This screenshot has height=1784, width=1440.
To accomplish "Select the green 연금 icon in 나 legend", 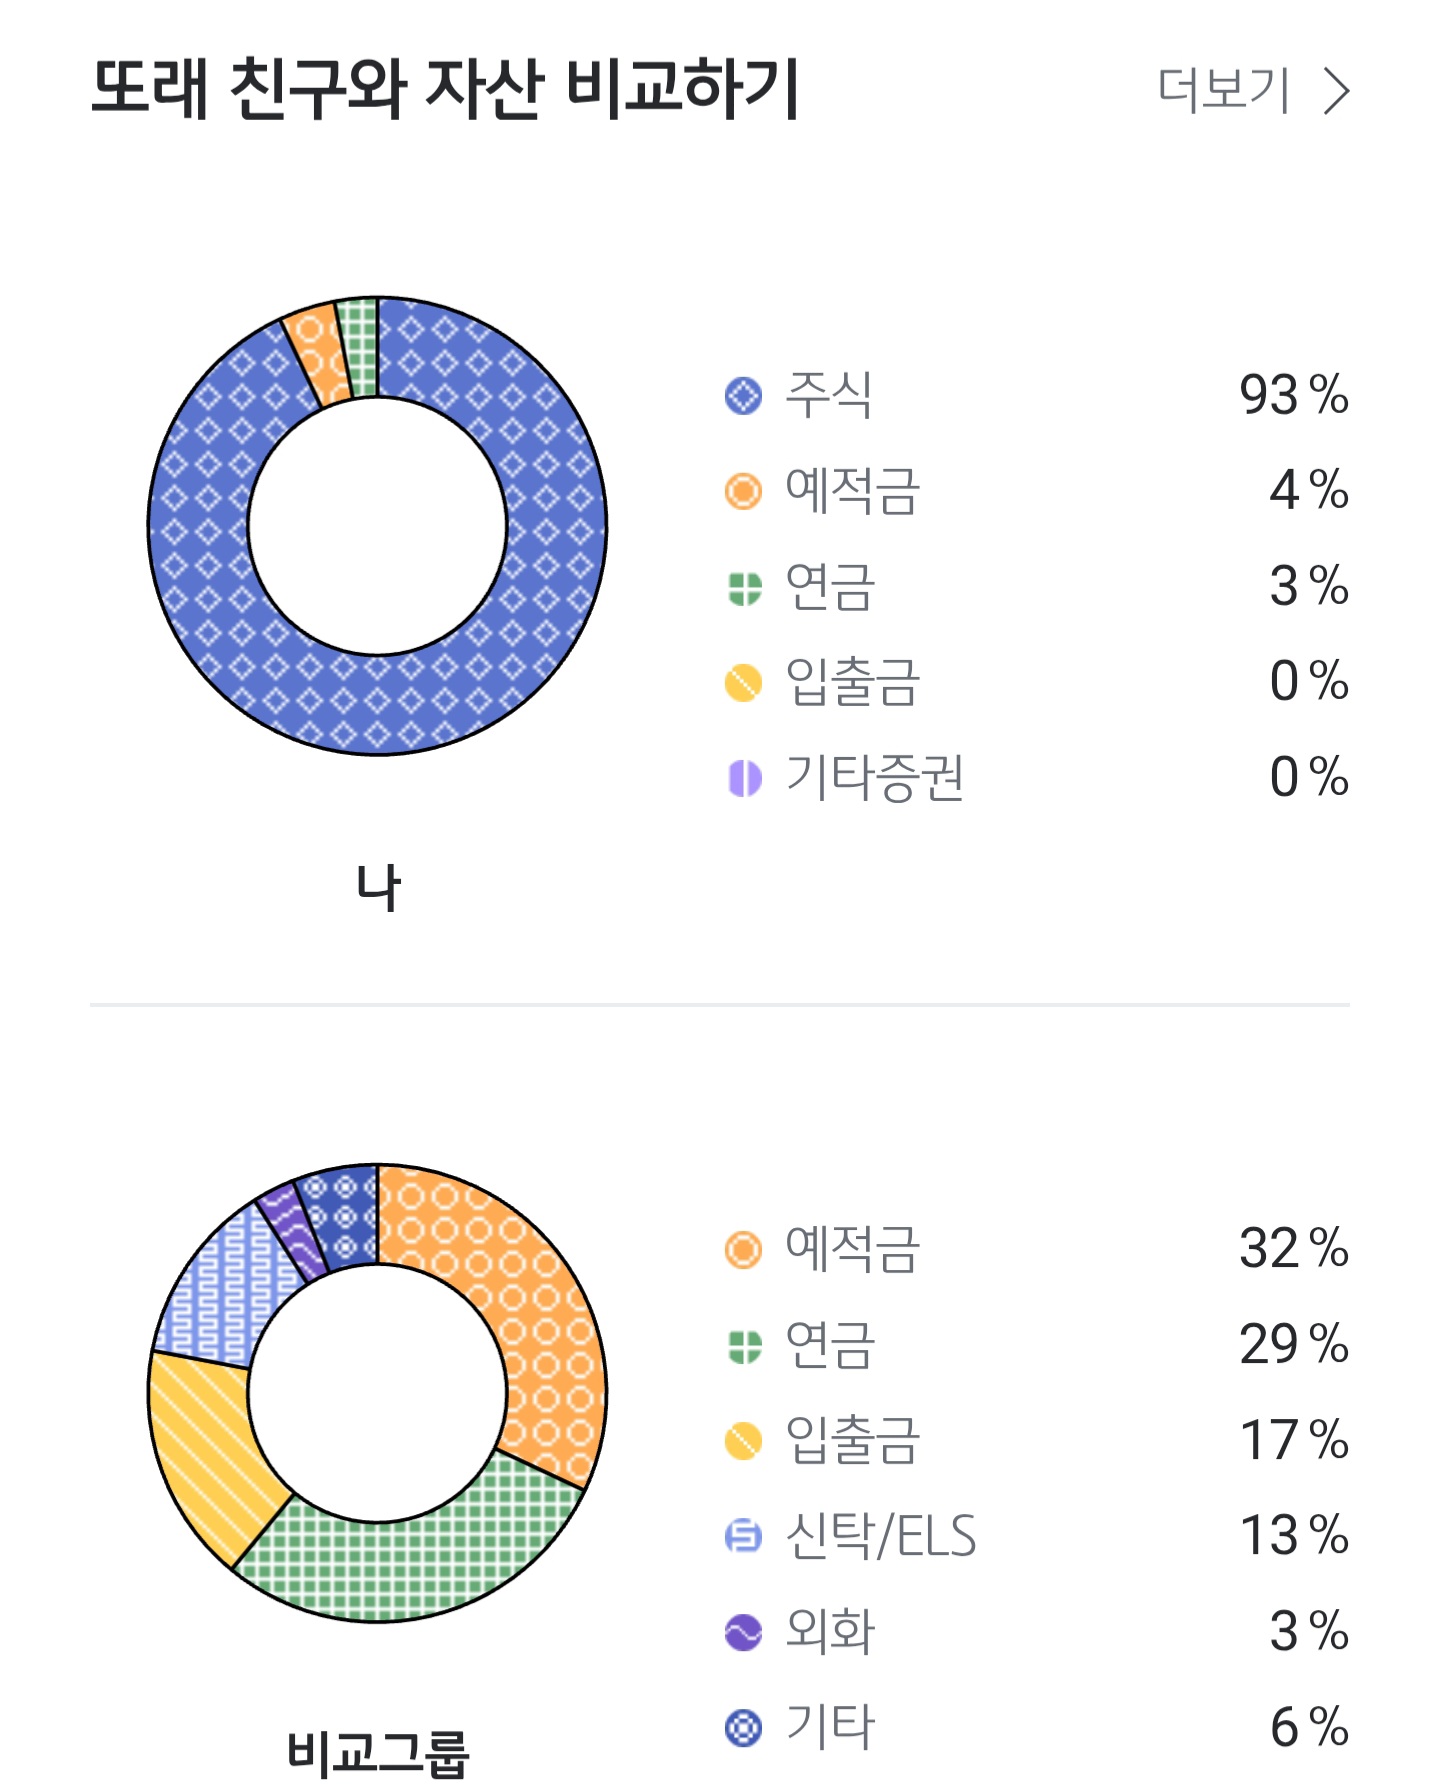I will coord(743,587).
